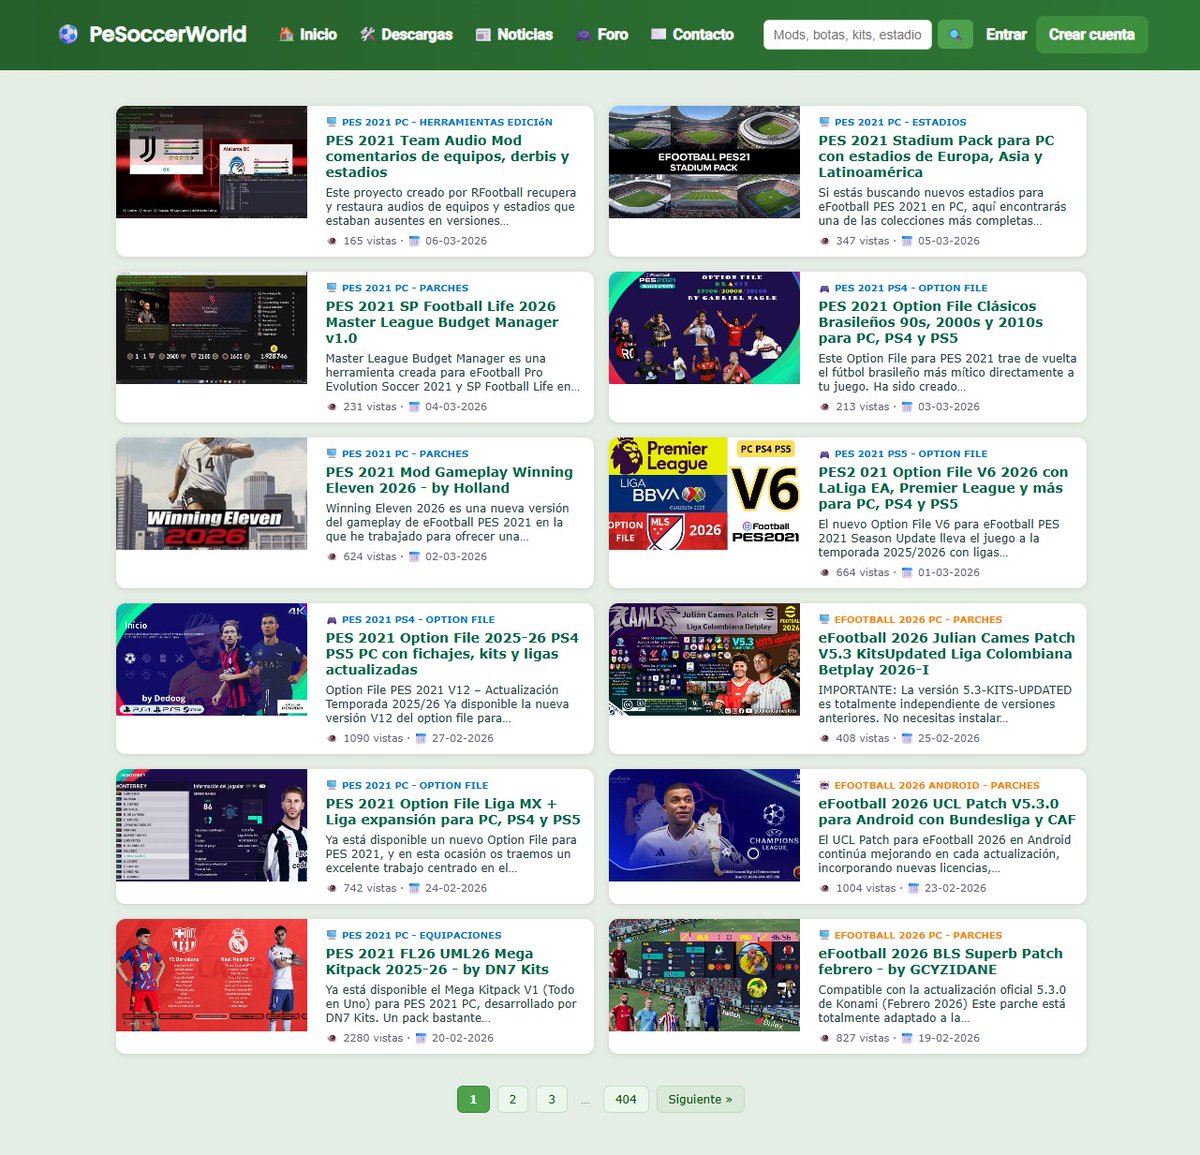
Task: Select eFootball 2026 PC - Parches category above BLS Patch
Action: coord(918,936)
